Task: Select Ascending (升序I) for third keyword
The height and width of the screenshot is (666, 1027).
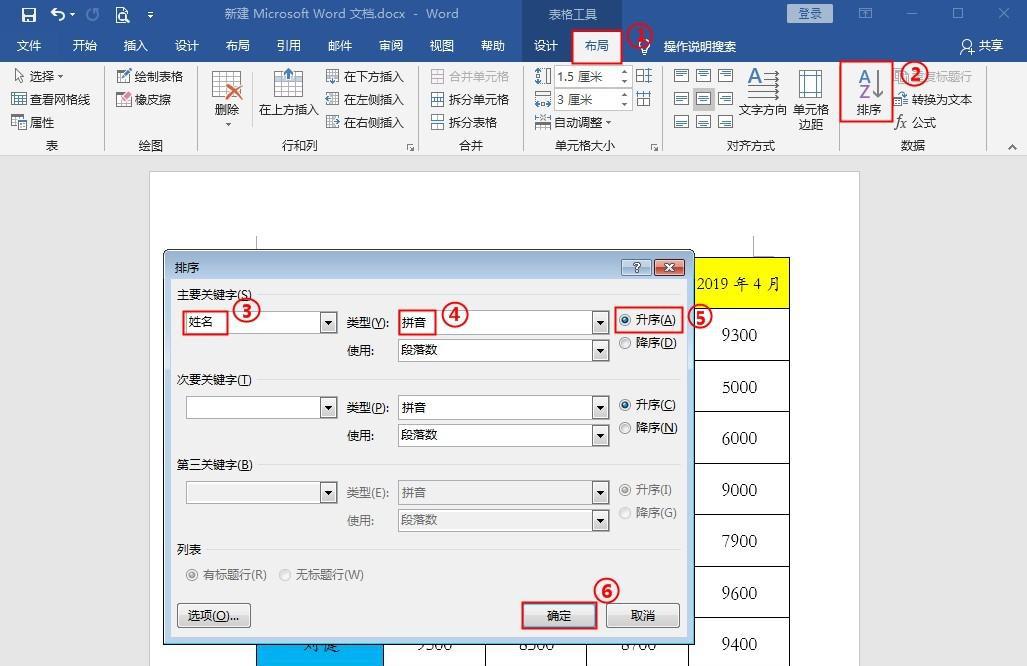Action: pyautogui.click(x=645, y=490)
